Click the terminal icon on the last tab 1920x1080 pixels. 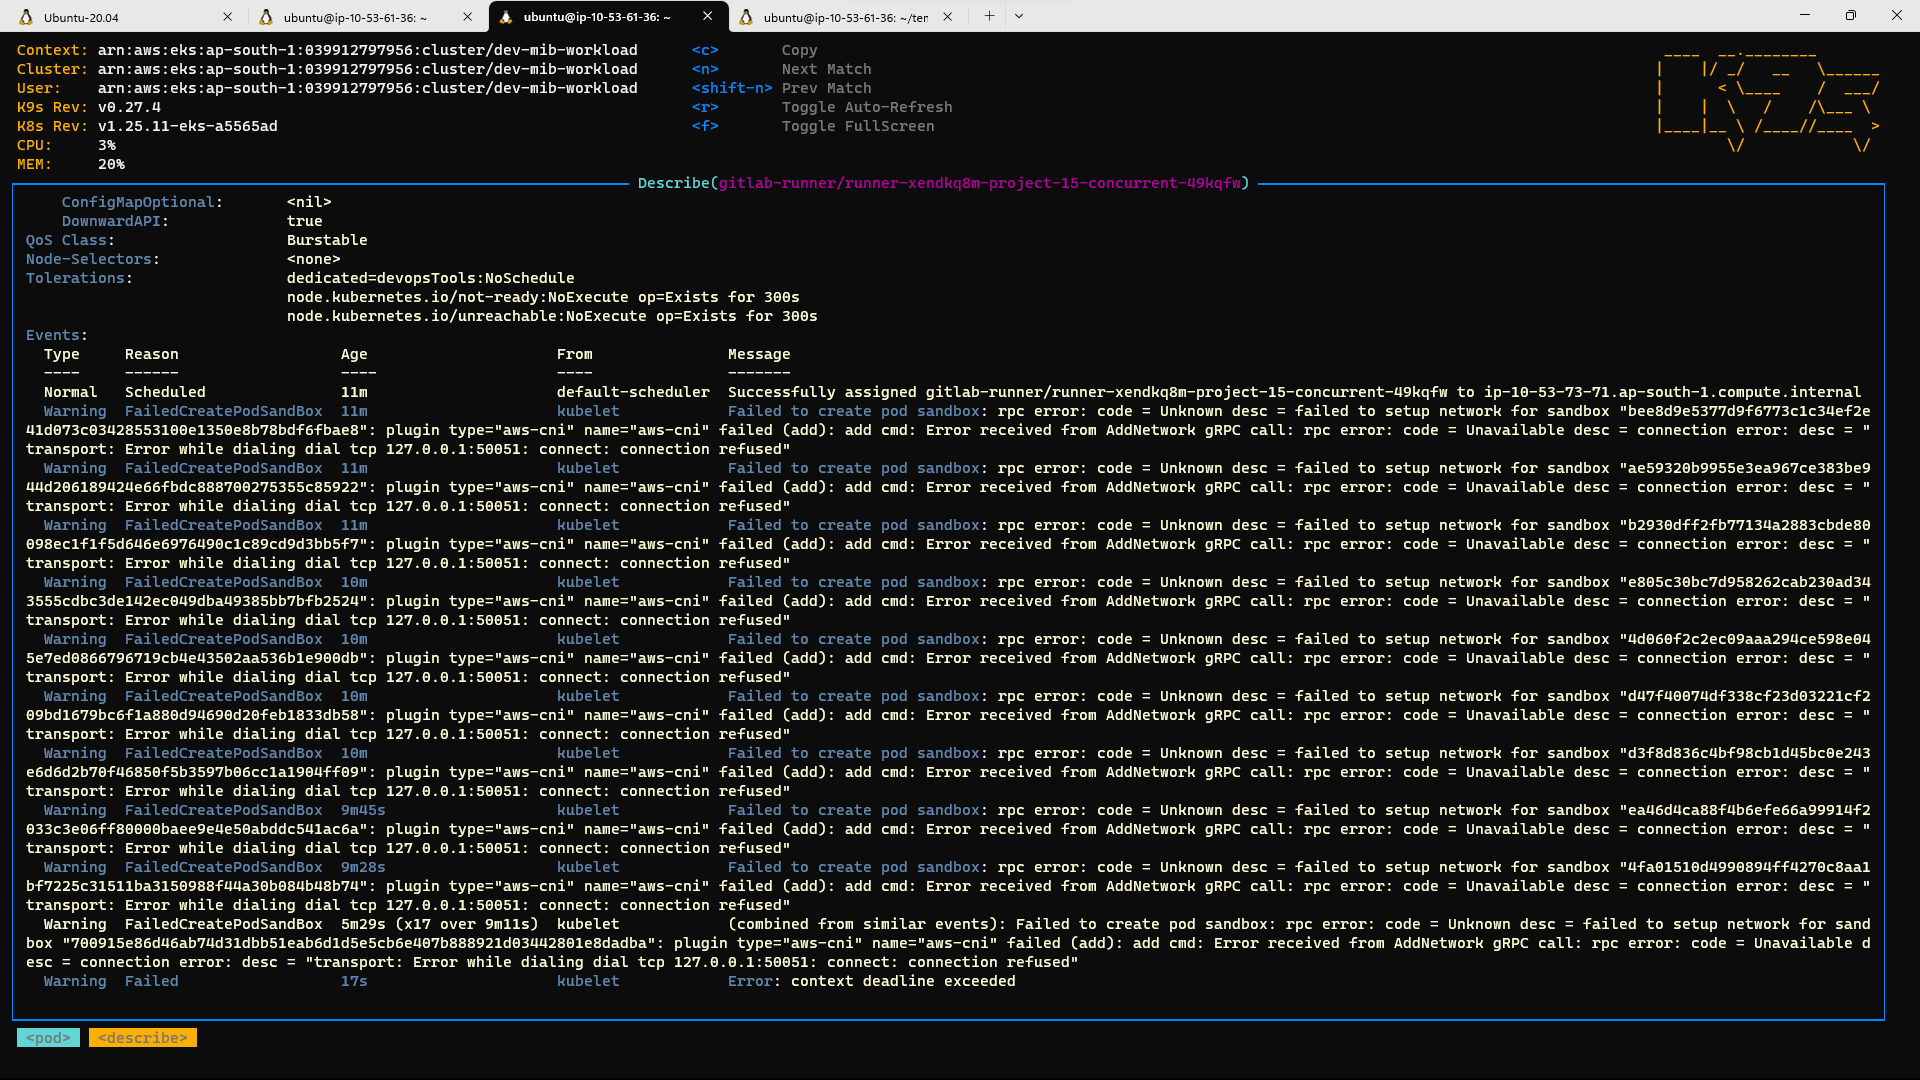point(747,16)
